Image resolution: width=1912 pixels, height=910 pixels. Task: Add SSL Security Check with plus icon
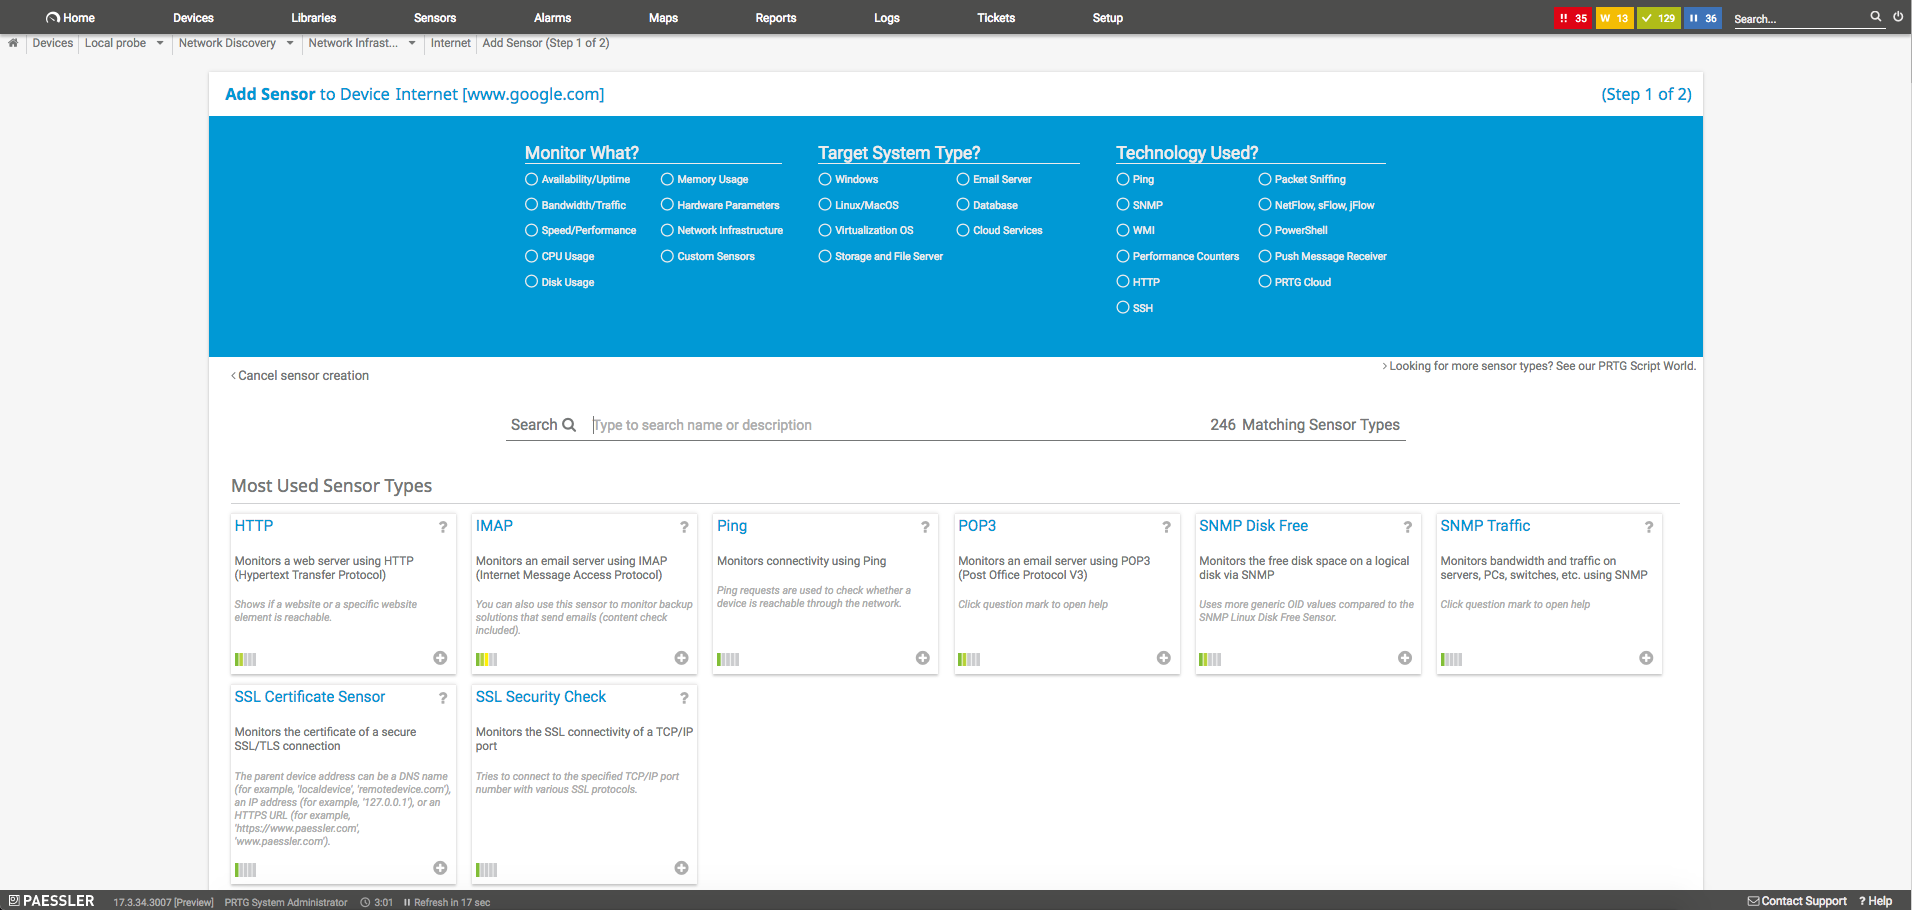(681, 868)
